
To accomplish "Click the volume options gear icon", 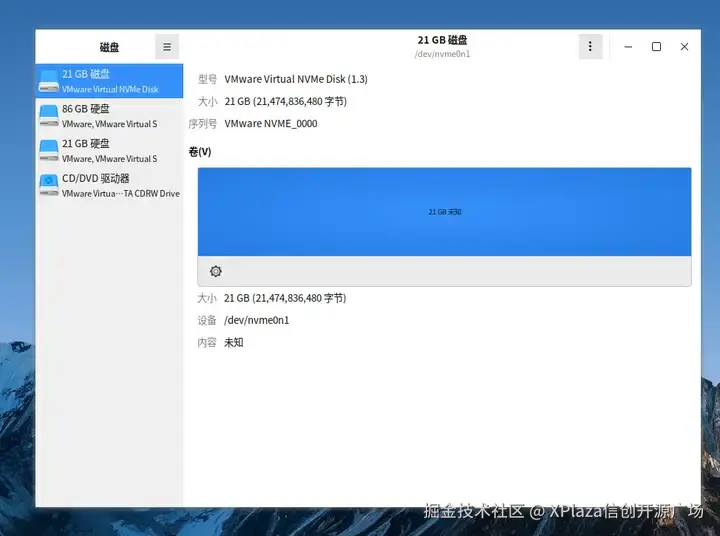I will pos(215,271).
